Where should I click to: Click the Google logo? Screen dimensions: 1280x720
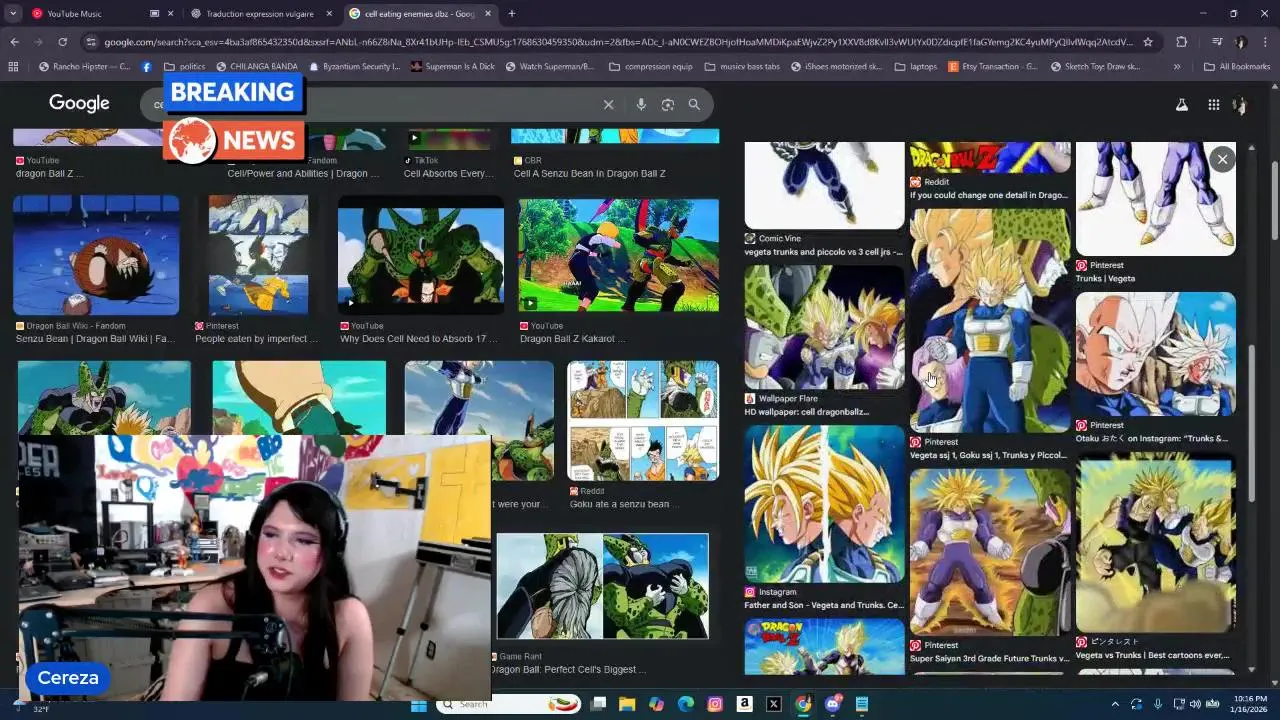tap(79, 103)
